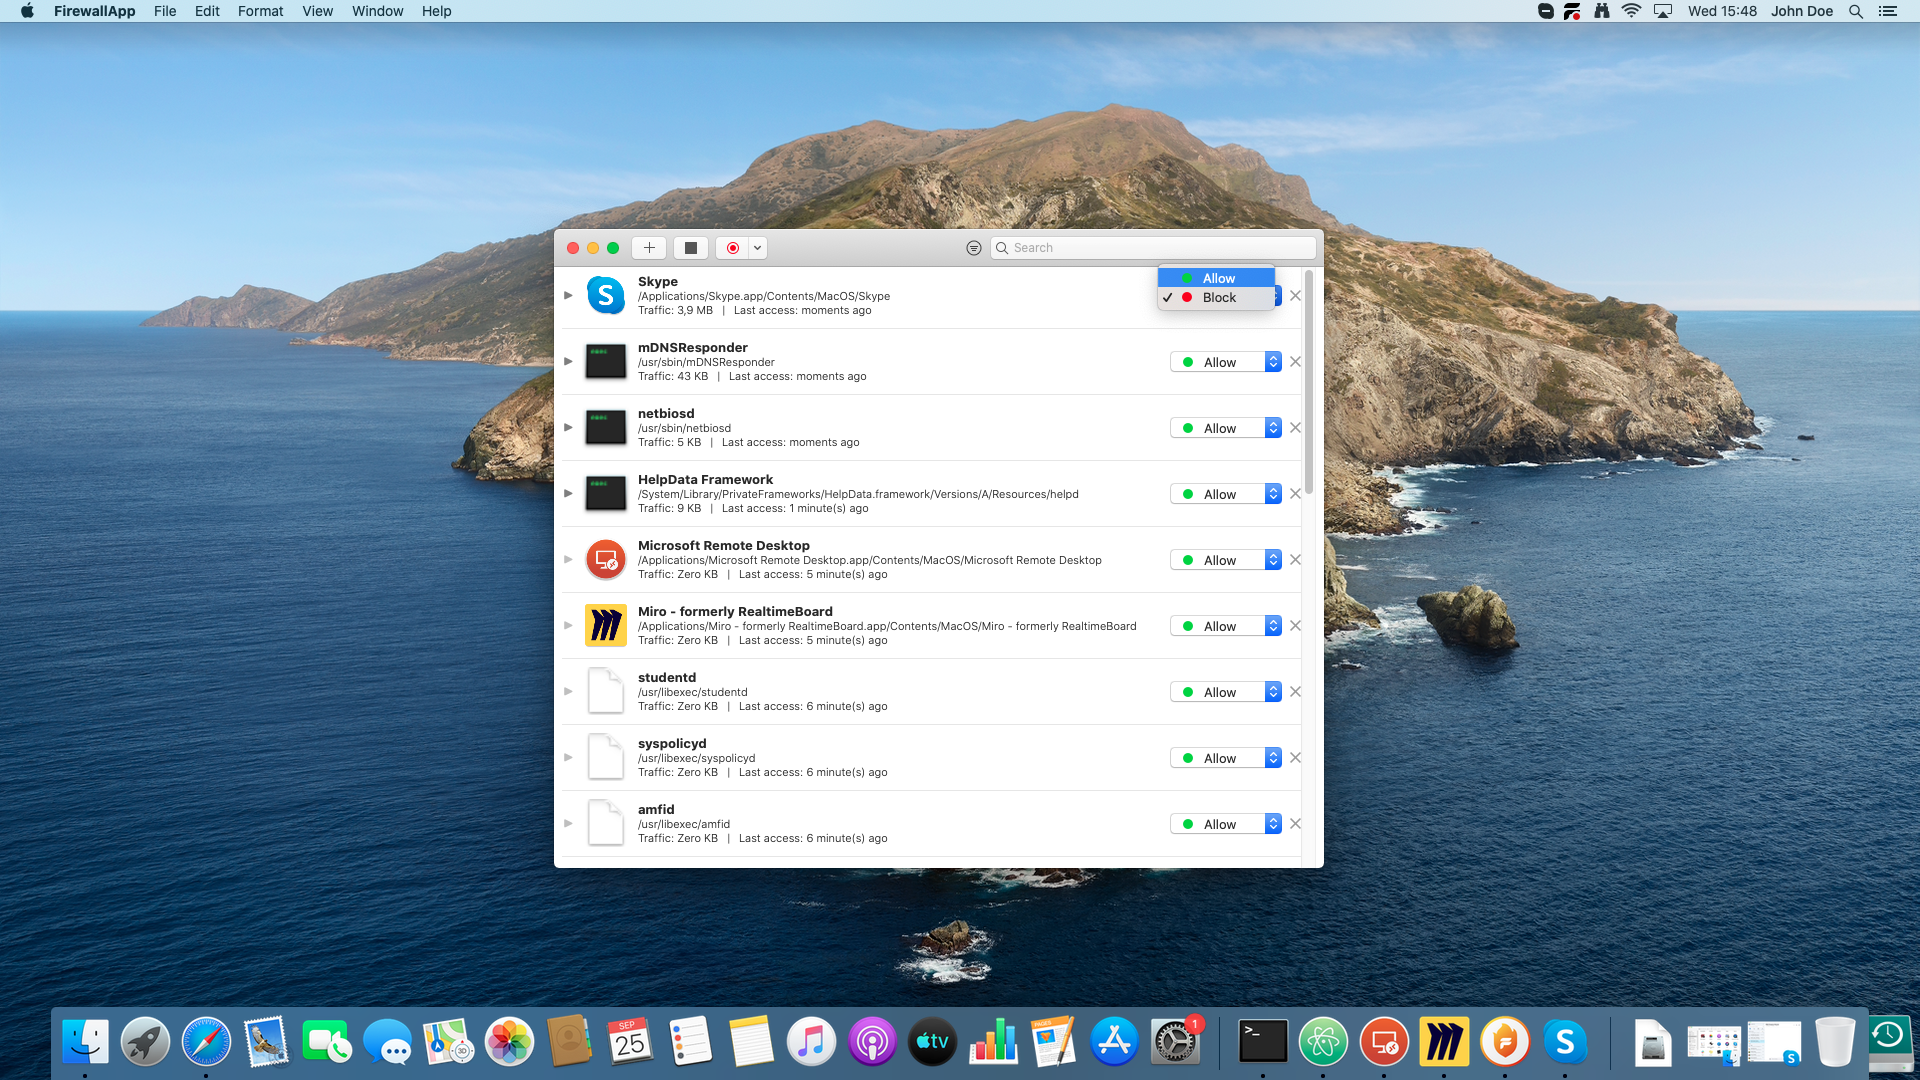Click the Miro app icon in the list
1920x1080 pixels.
click(605, 625)
